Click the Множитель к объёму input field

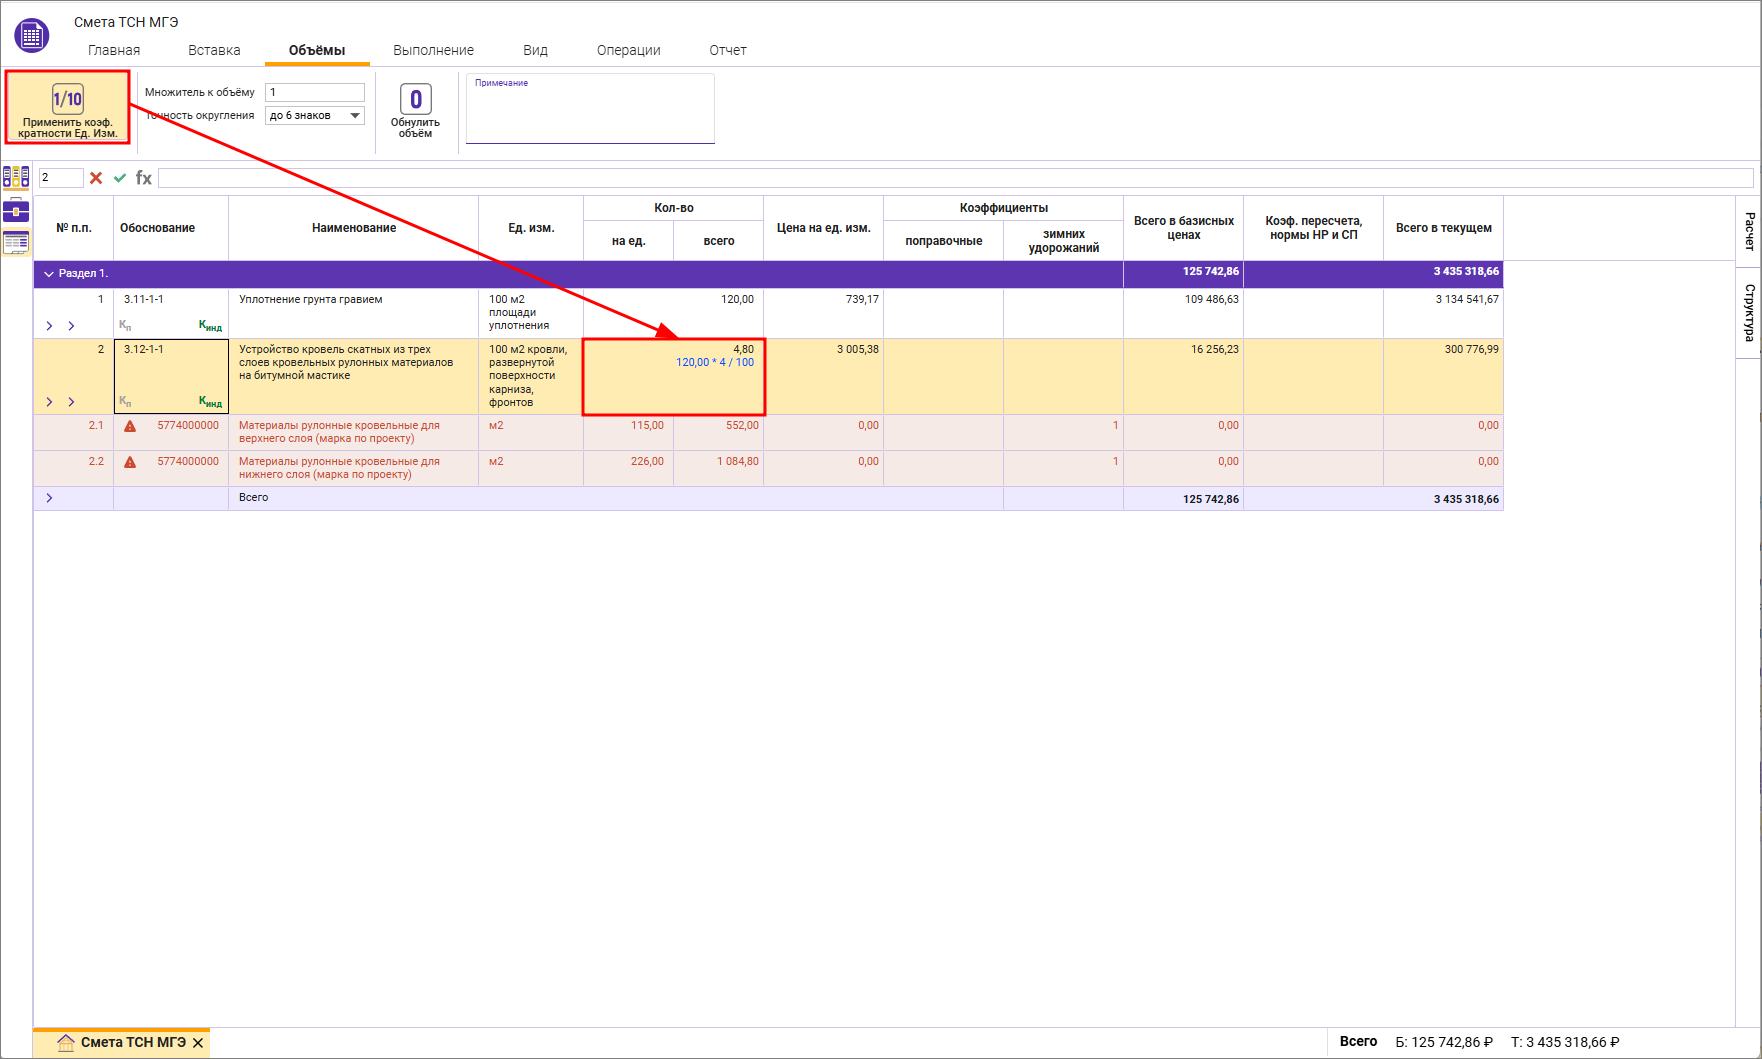314,92
